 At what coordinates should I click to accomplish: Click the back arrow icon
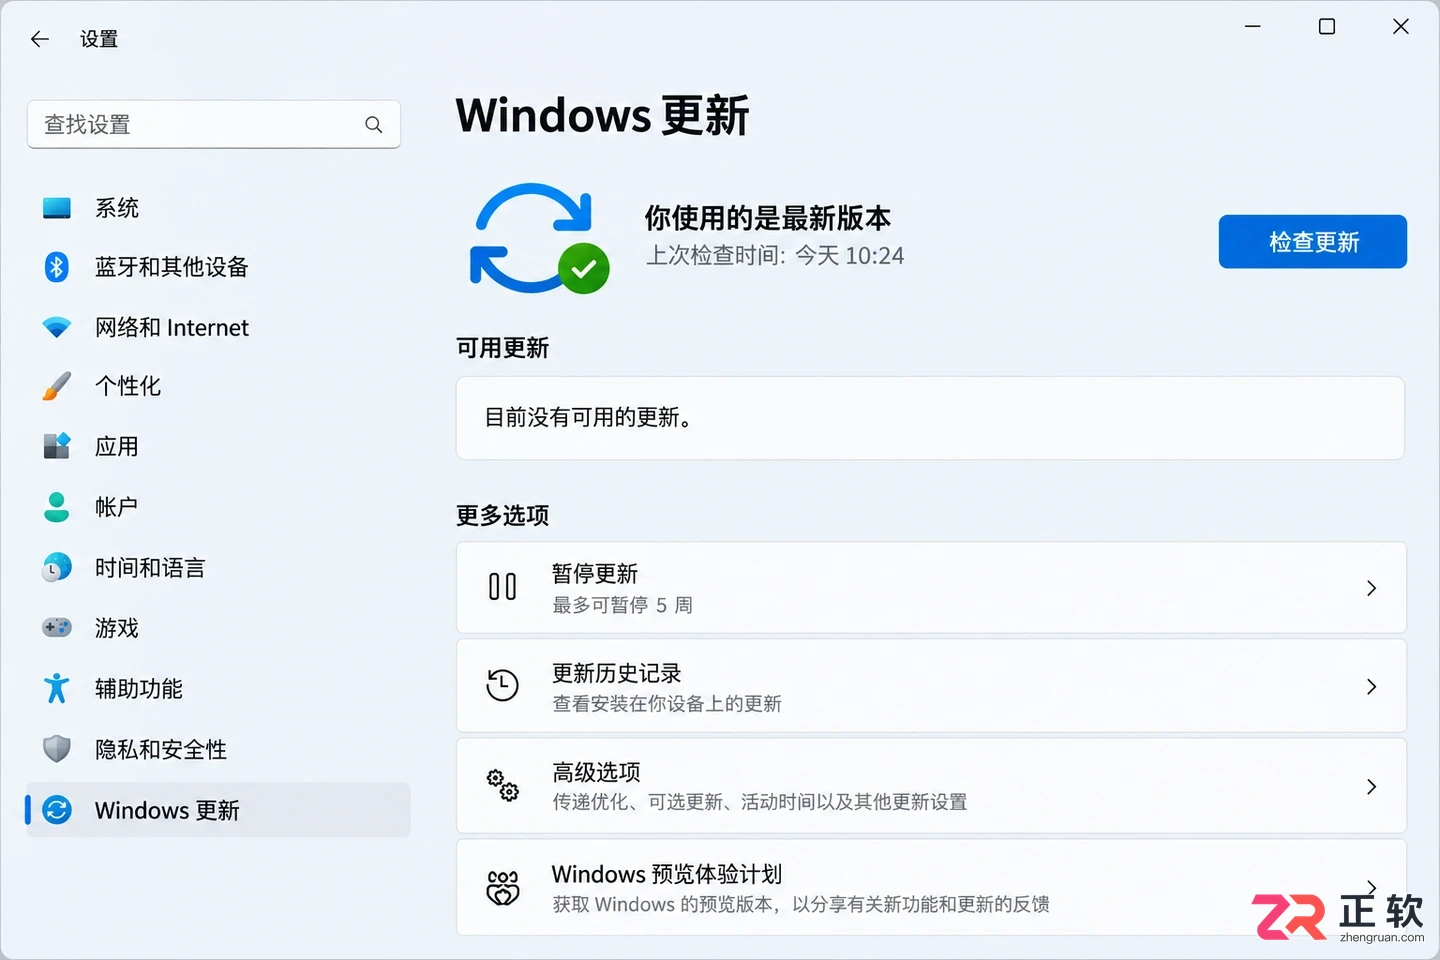[x=40, y=39]
